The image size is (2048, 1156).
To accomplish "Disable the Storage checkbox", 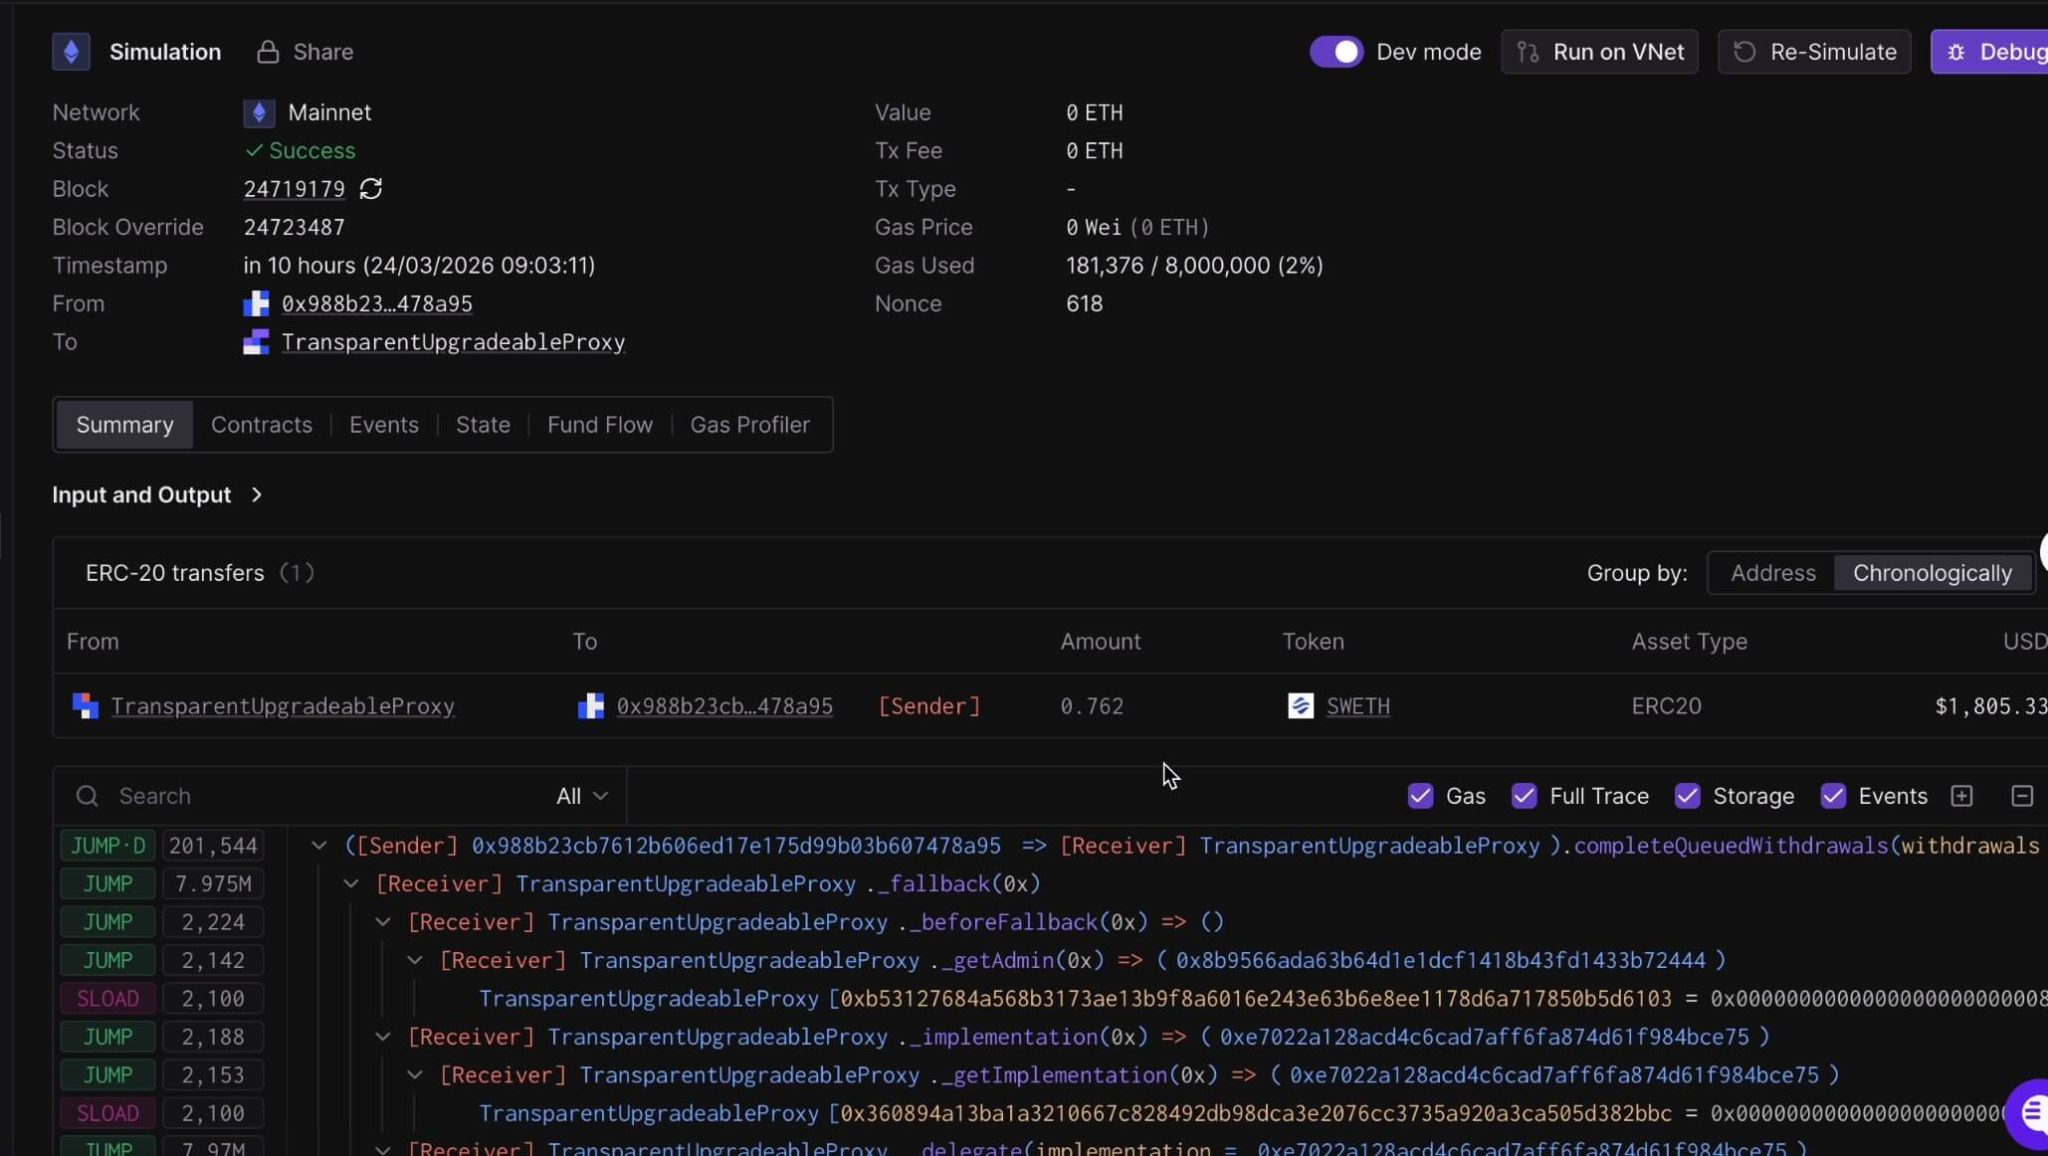I will (x=1687, y=796).
